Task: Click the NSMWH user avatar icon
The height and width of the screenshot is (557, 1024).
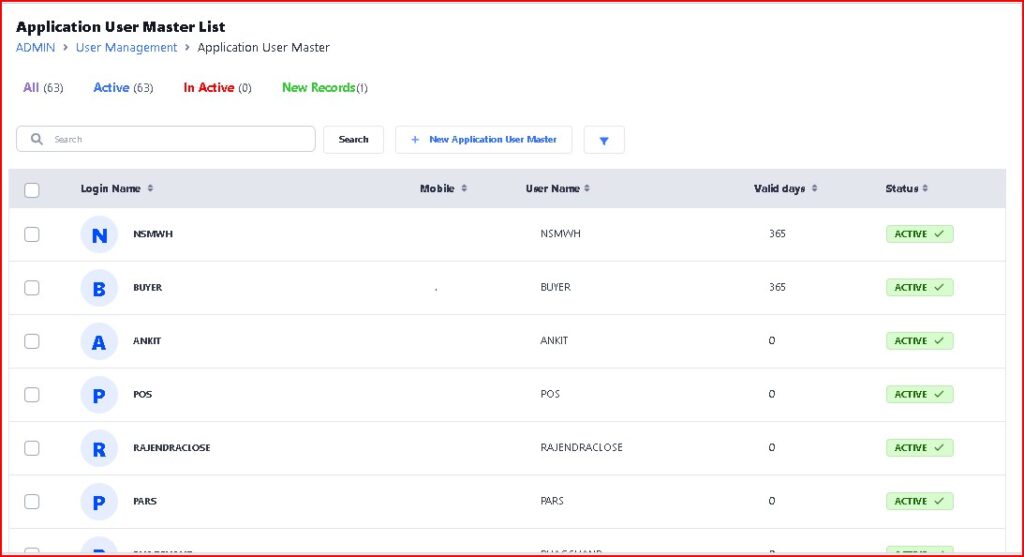Action: 99,235
